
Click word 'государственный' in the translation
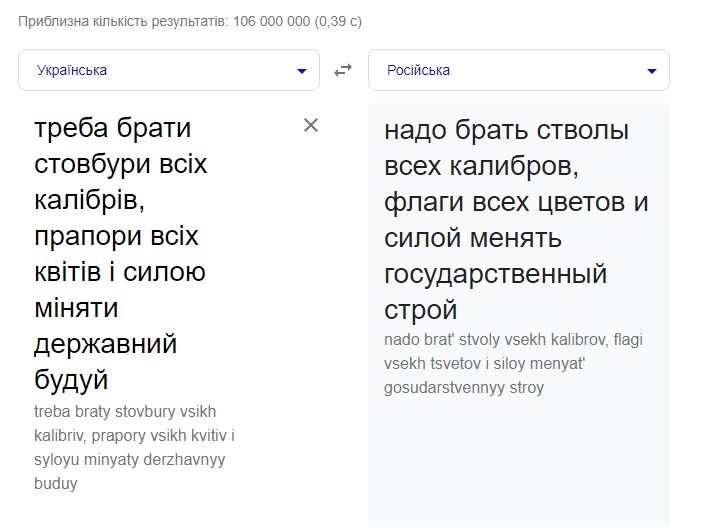(x=495, y=274)
